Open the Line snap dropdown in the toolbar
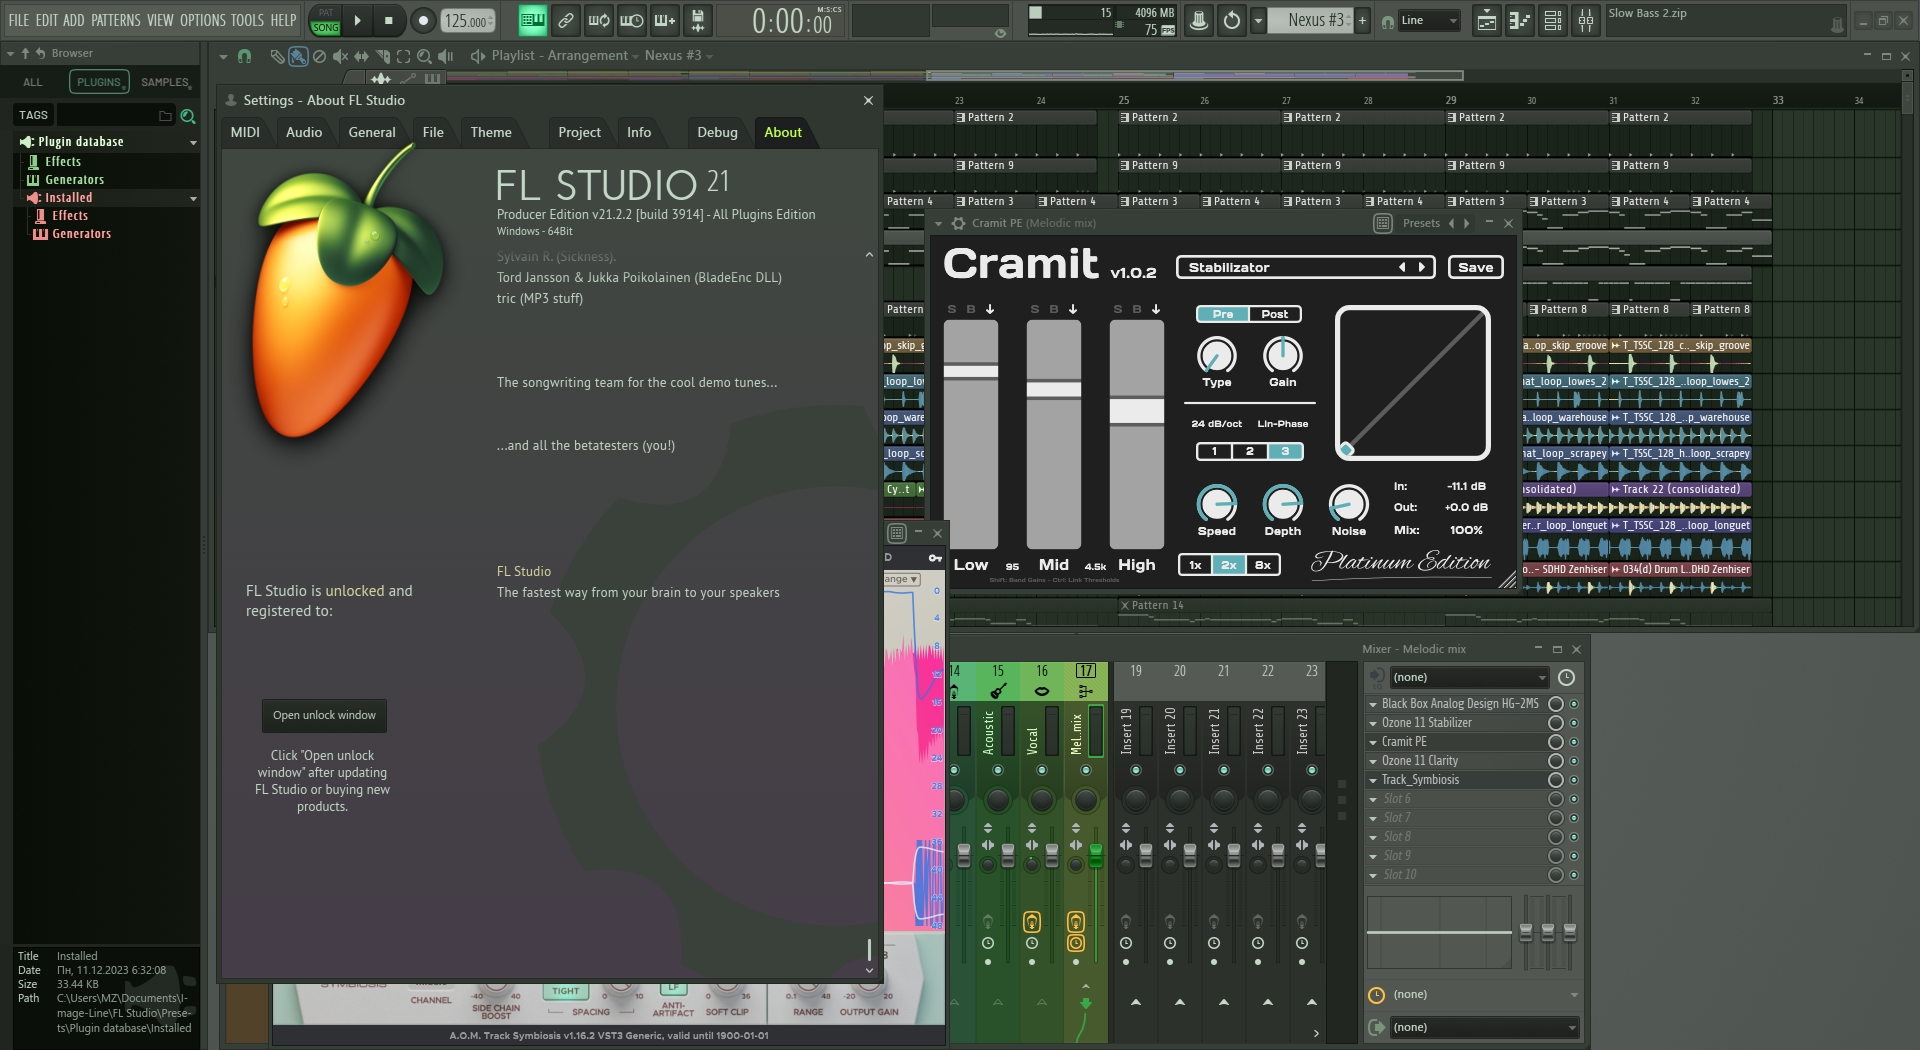Image resolution: width=1920 pixels, height=1050 pixels. (x=1429, y=20)
